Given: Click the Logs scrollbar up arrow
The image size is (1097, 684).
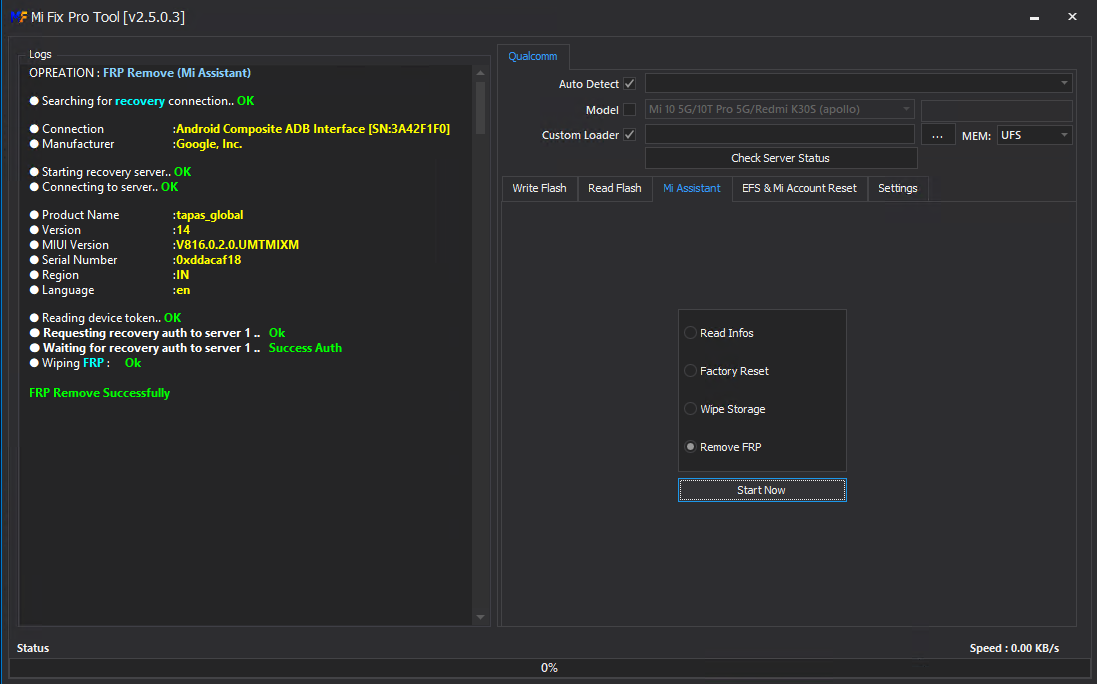Looking at the screenshot, I should click(x=480, y=73).
